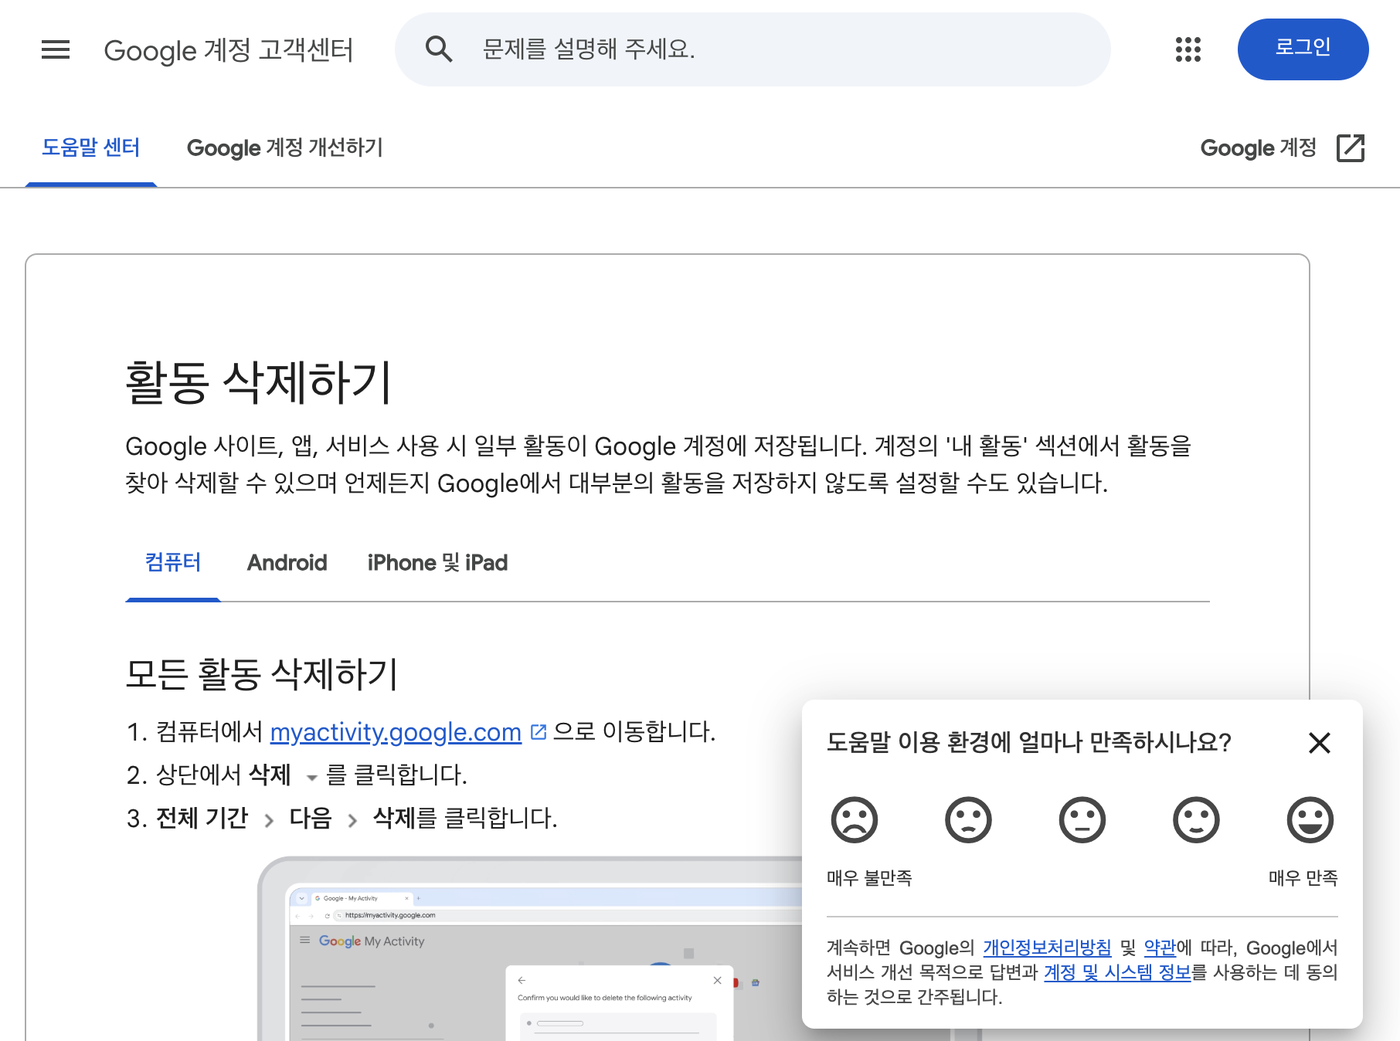This screenshot has height=1041, width=1400.
Task: Open the hamburger main menu
Action: pyautogui.click(x=56, y=49)
